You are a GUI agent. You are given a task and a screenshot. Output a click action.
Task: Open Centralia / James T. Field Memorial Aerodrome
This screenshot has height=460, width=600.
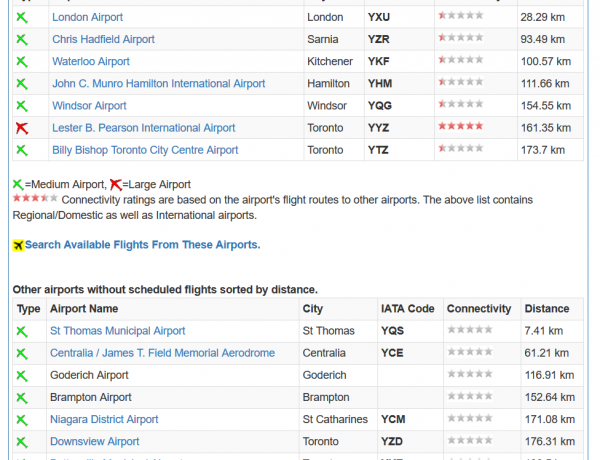pos(162,353)
